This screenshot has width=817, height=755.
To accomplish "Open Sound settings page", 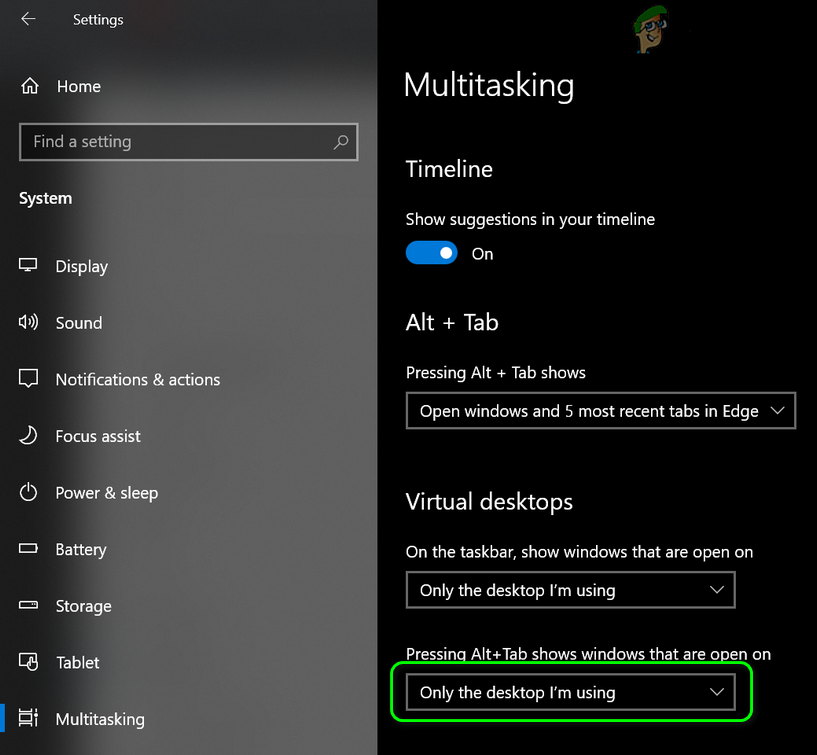I will point(79,323).
